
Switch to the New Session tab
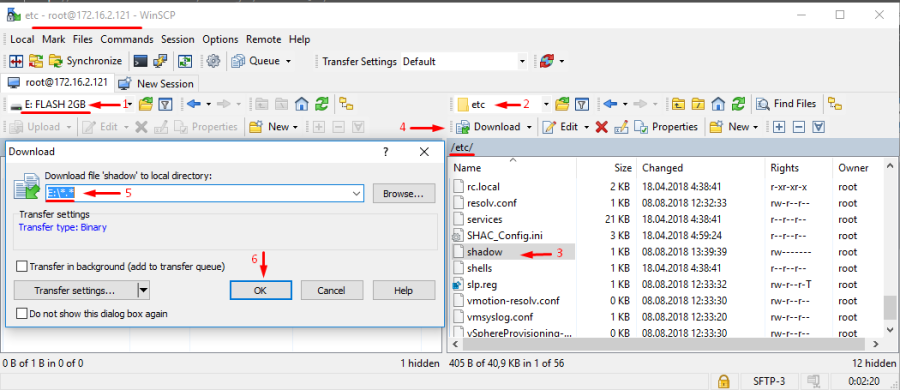(x=157, y=83)
